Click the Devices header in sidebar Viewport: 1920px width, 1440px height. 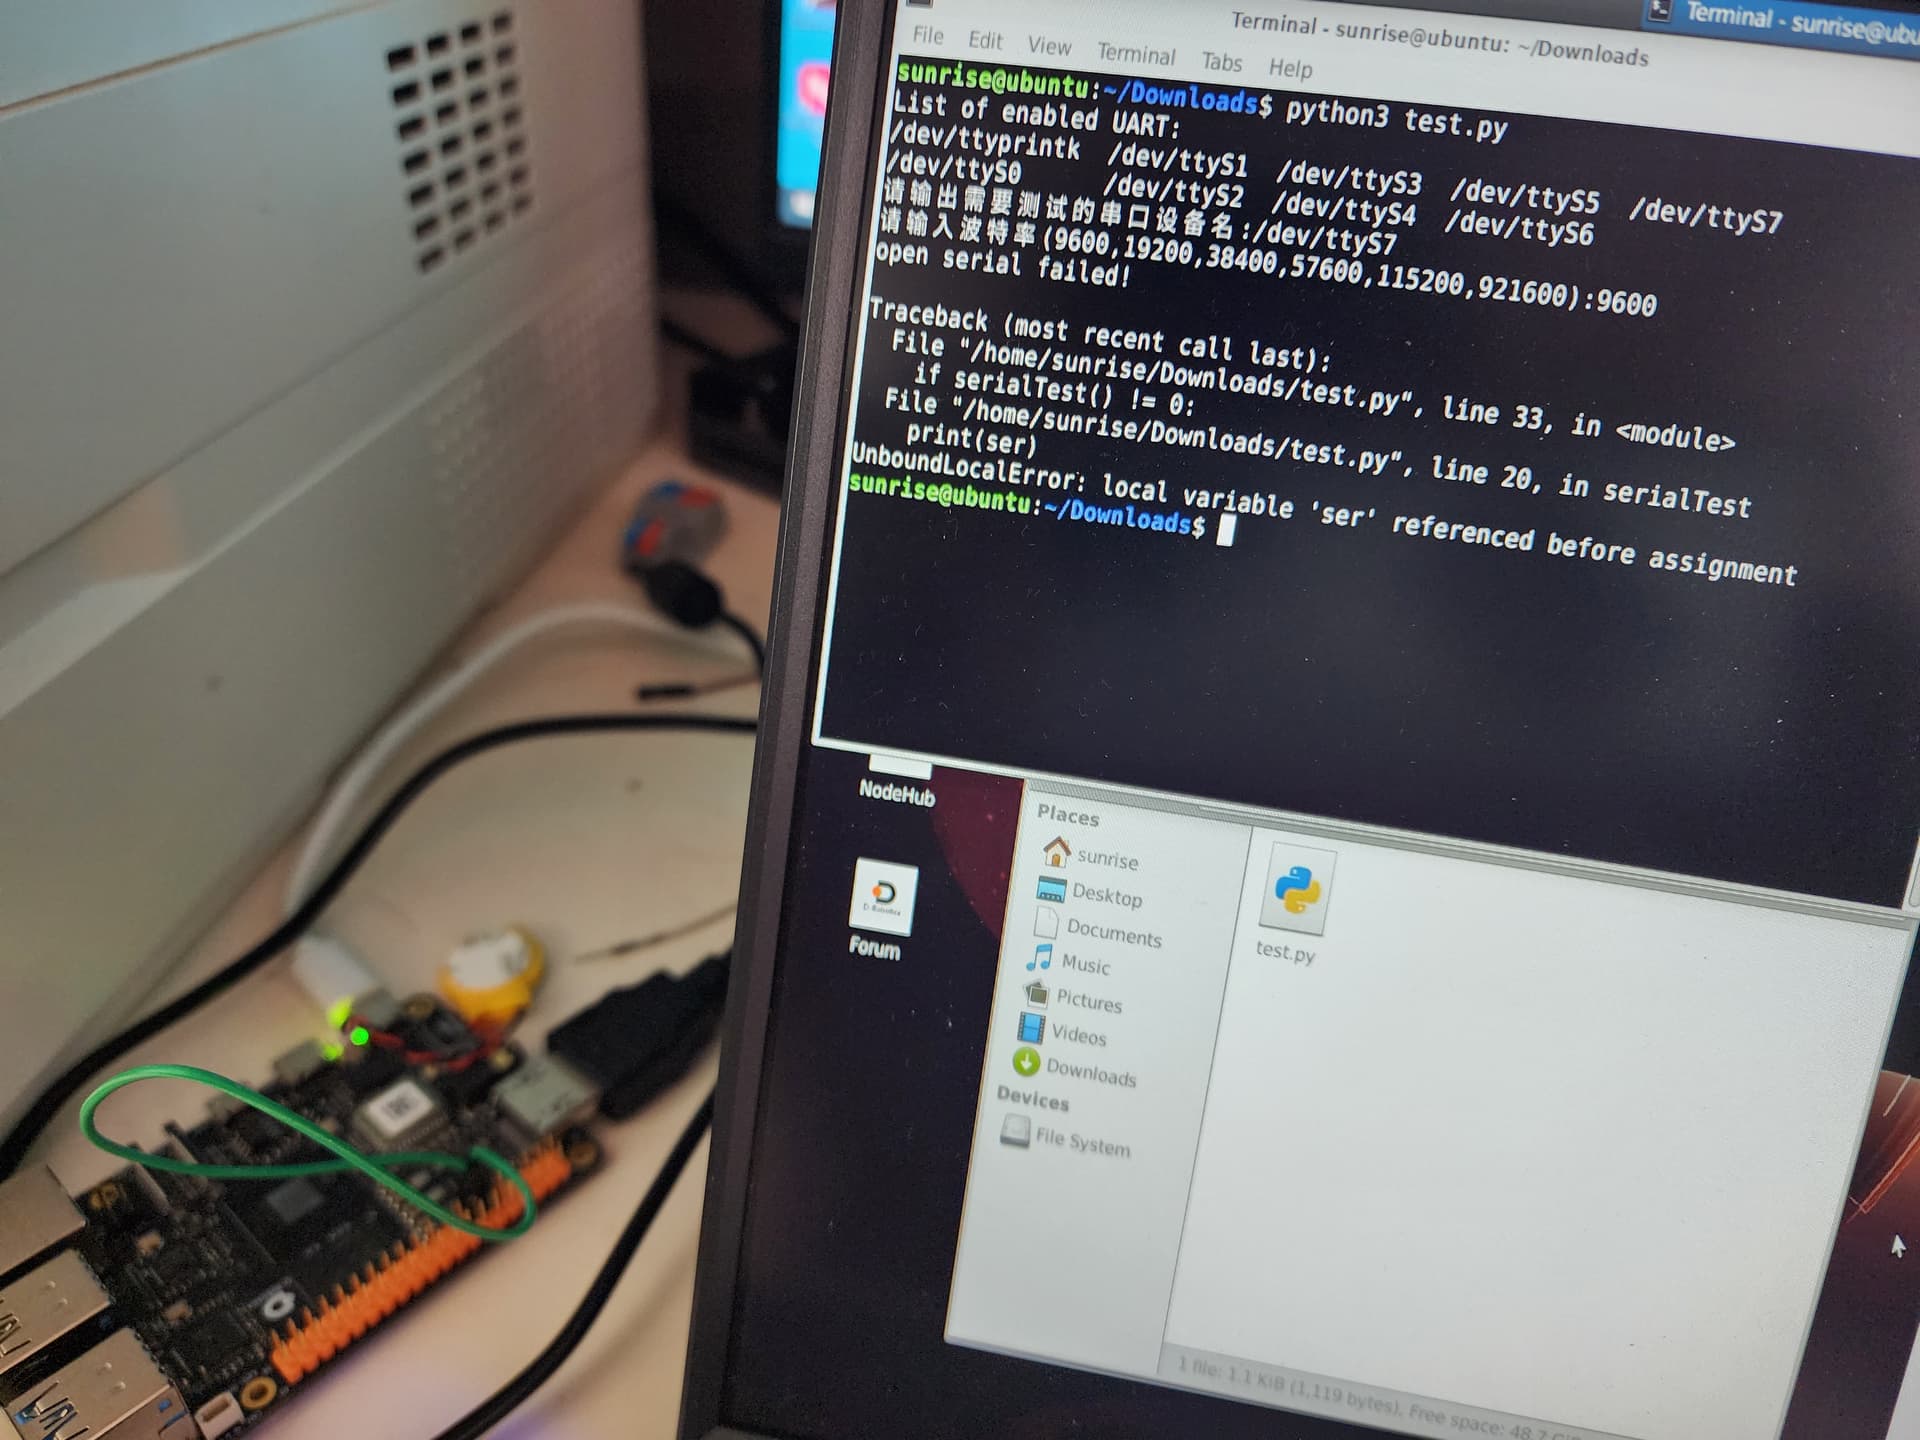tap(1033, 1100)
